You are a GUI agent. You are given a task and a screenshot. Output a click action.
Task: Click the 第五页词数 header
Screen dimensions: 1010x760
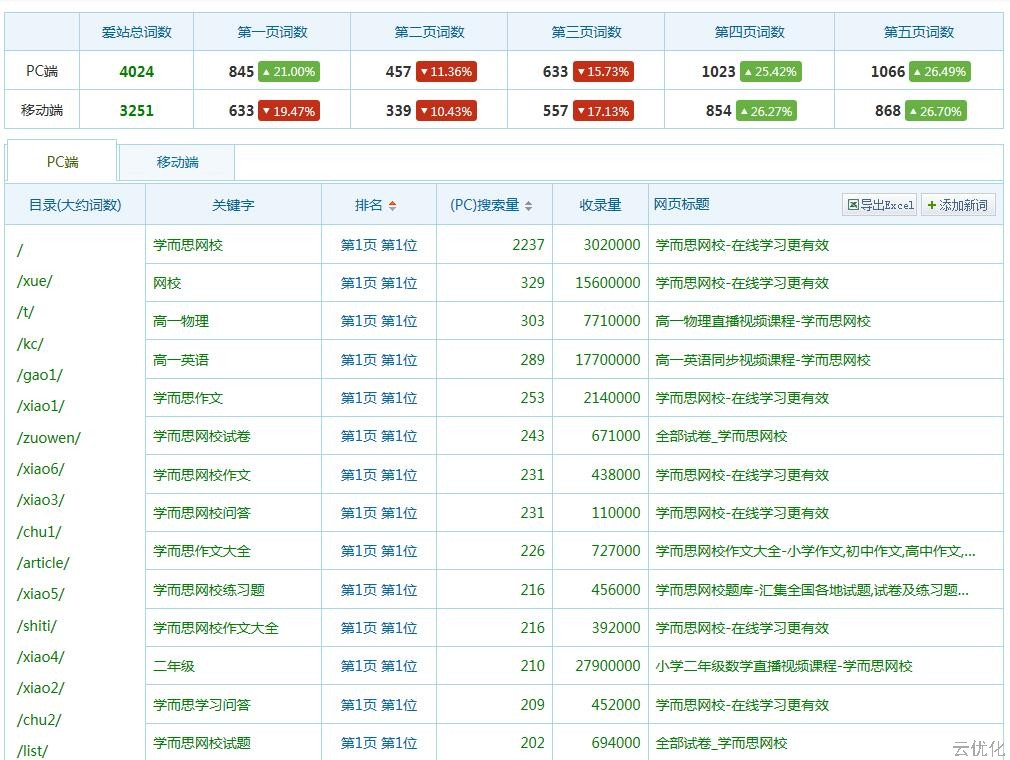point(919,32)
